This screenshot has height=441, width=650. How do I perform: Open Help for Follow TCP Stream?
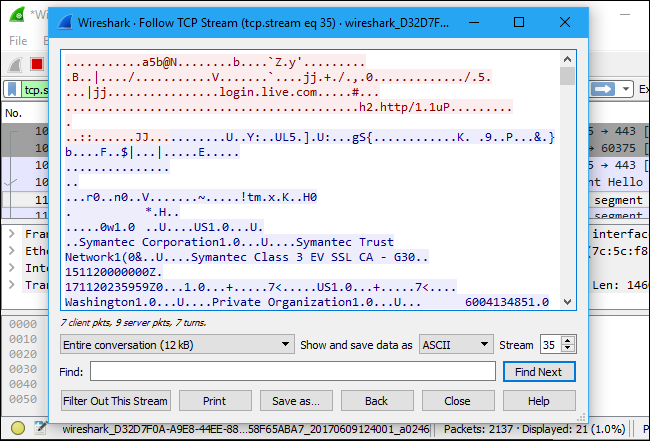[x=539, y=401]
